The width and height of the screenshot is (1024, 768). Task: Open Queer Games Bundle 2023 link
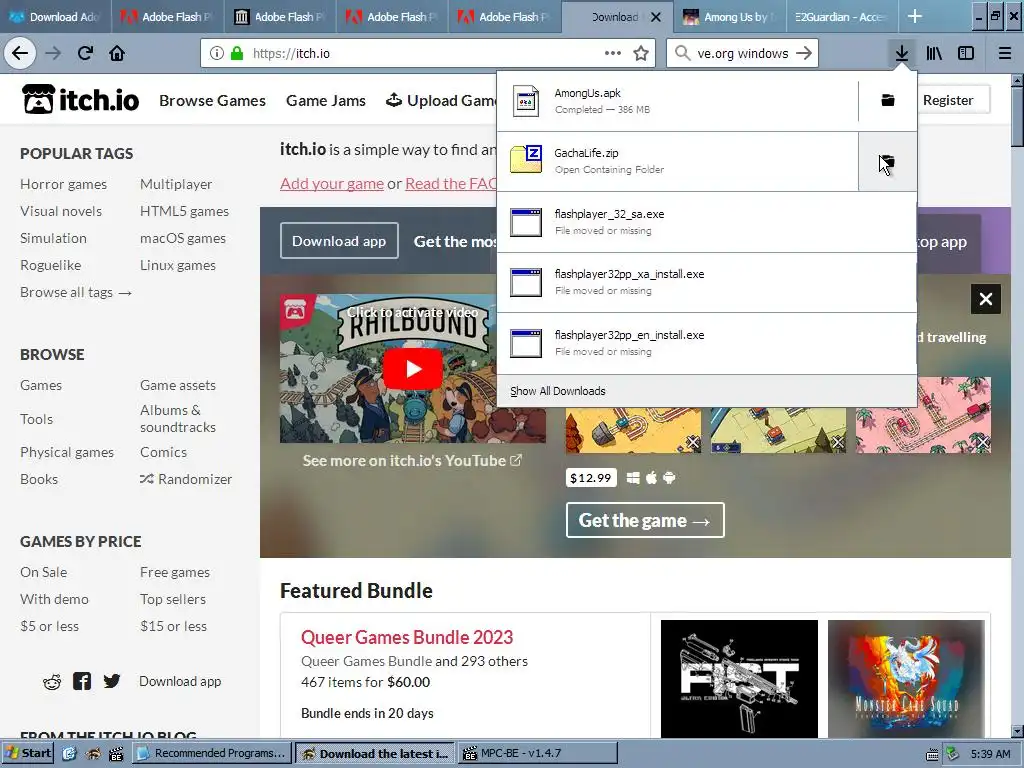coord(407,637)
